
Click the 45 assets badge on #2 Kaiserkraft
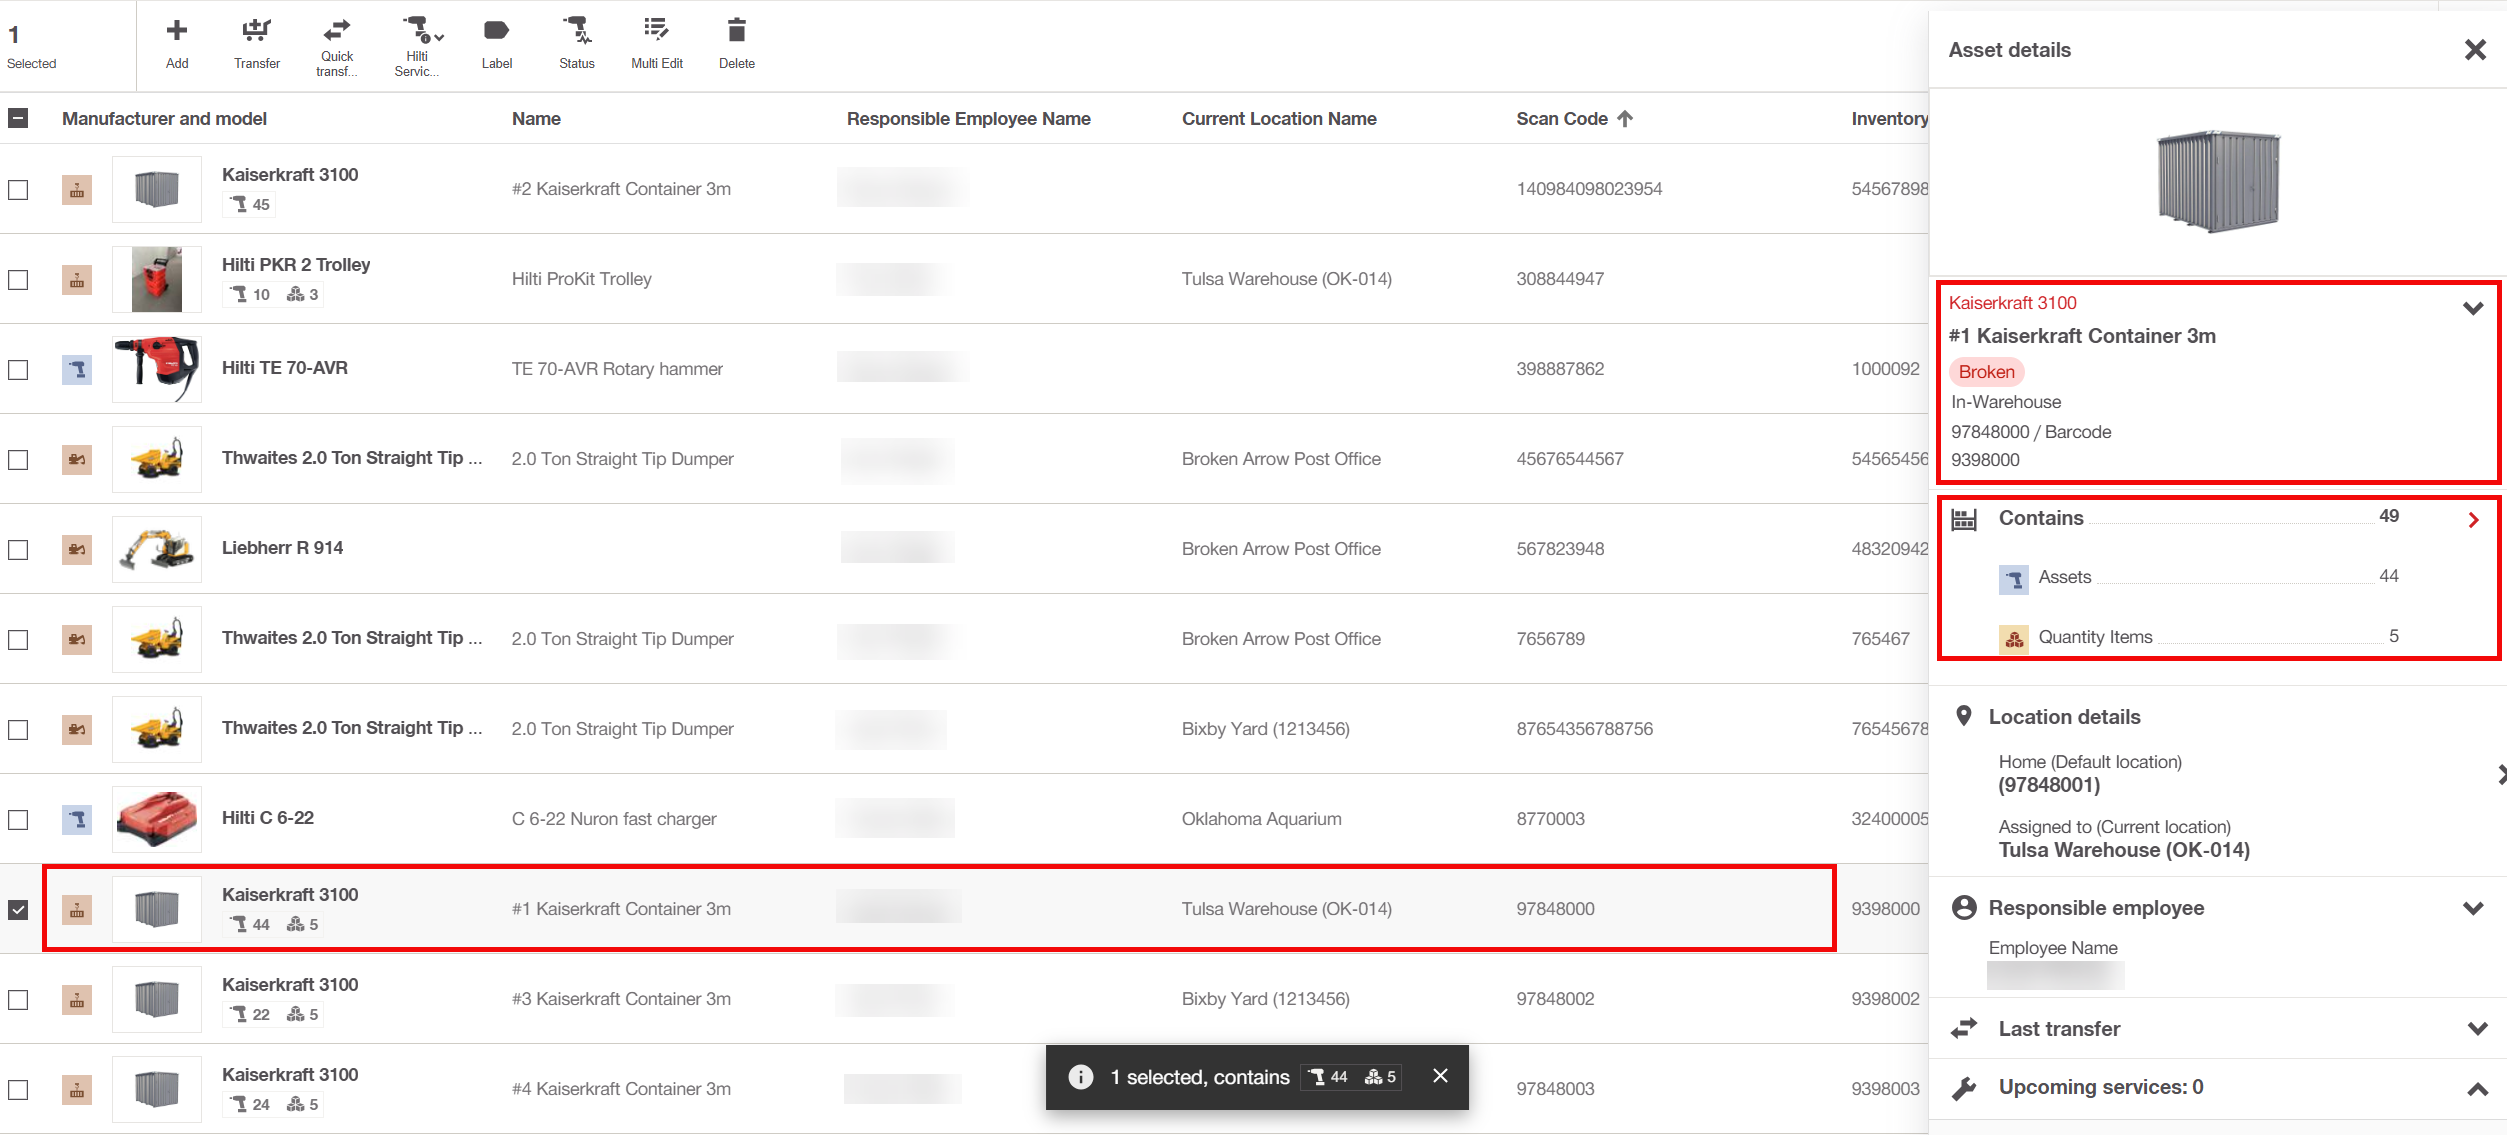click(250, 205)
